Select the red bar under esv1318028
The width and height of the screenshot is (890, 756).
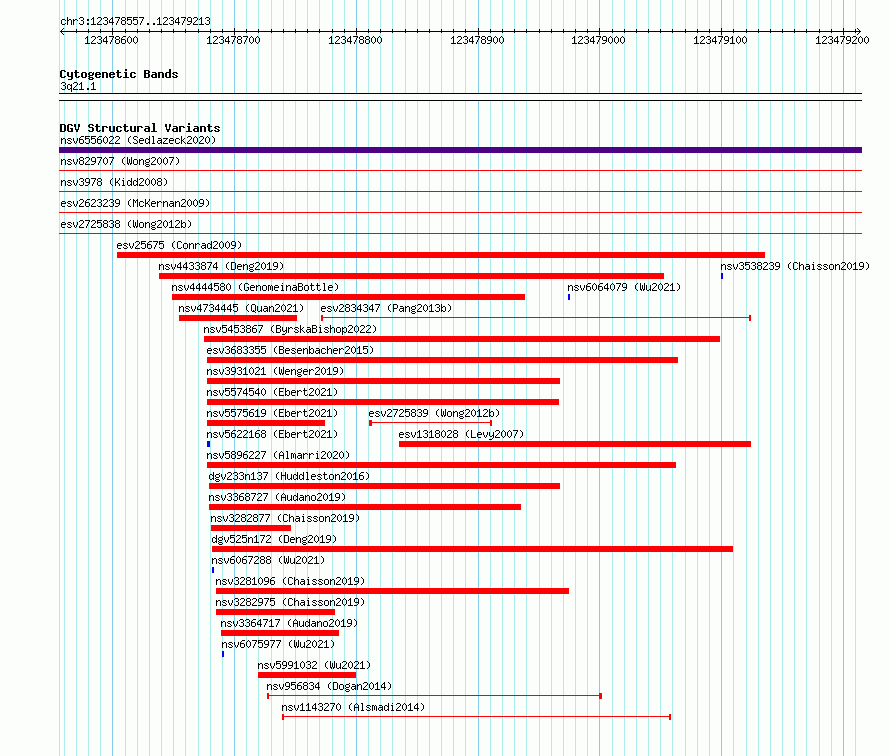point(575,444)
